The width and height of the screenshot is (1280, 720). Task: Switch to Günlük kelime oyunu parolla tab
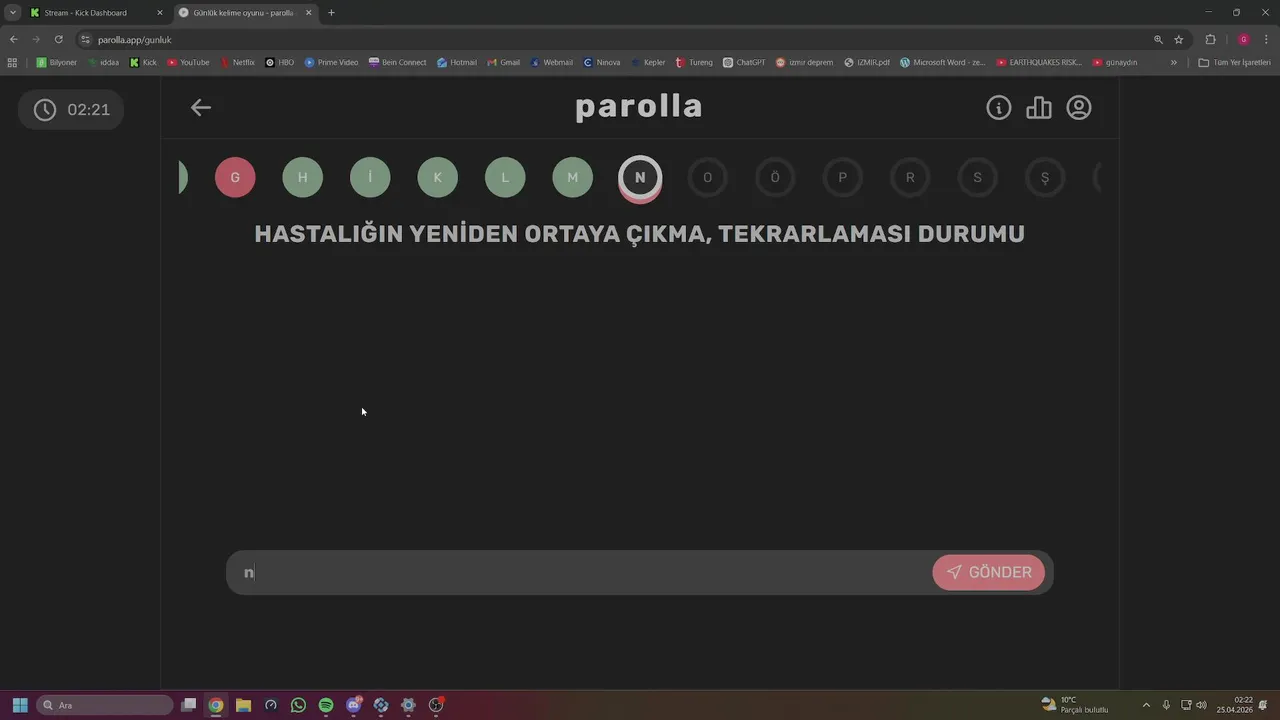coord(245,13)
